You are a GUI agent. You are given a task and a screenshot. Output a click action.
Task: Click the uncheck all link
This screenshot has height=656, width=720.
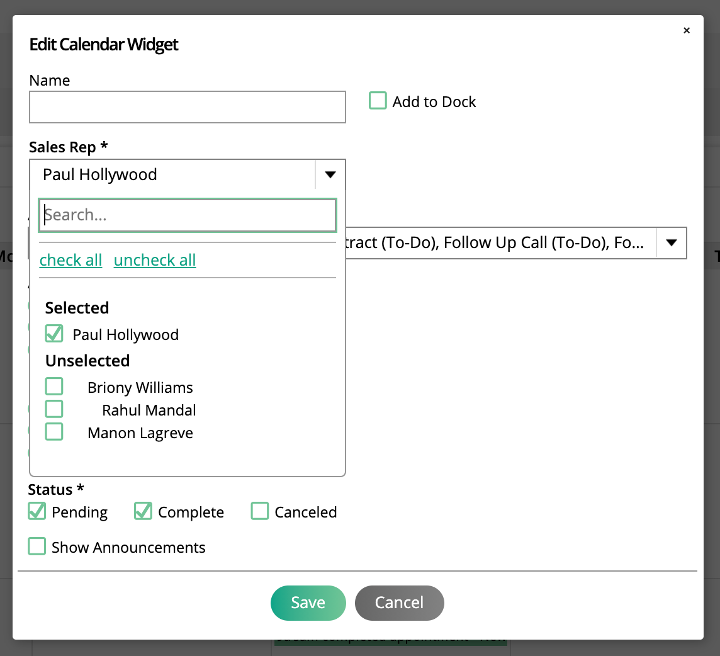click(x=155, y=260)
